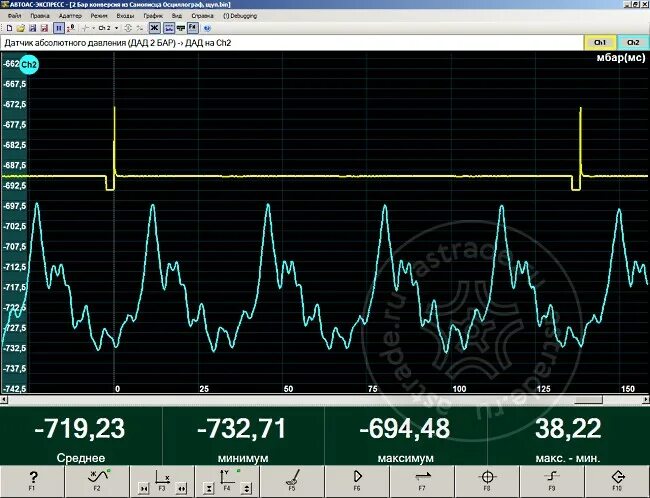650x498 pixels.
Task: Toggle the pause button in the toolbar
Action: click(59, 28)
